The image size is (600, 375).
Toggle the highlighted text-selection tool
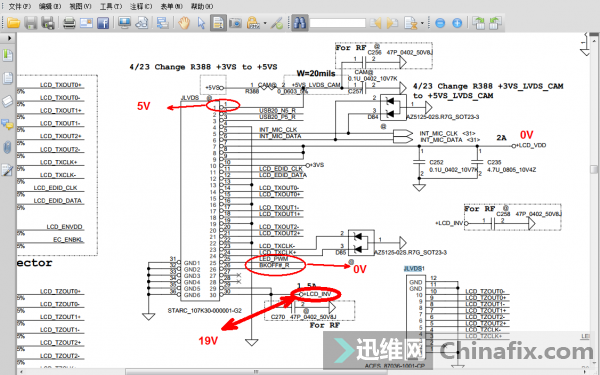(x=218, y=23)
